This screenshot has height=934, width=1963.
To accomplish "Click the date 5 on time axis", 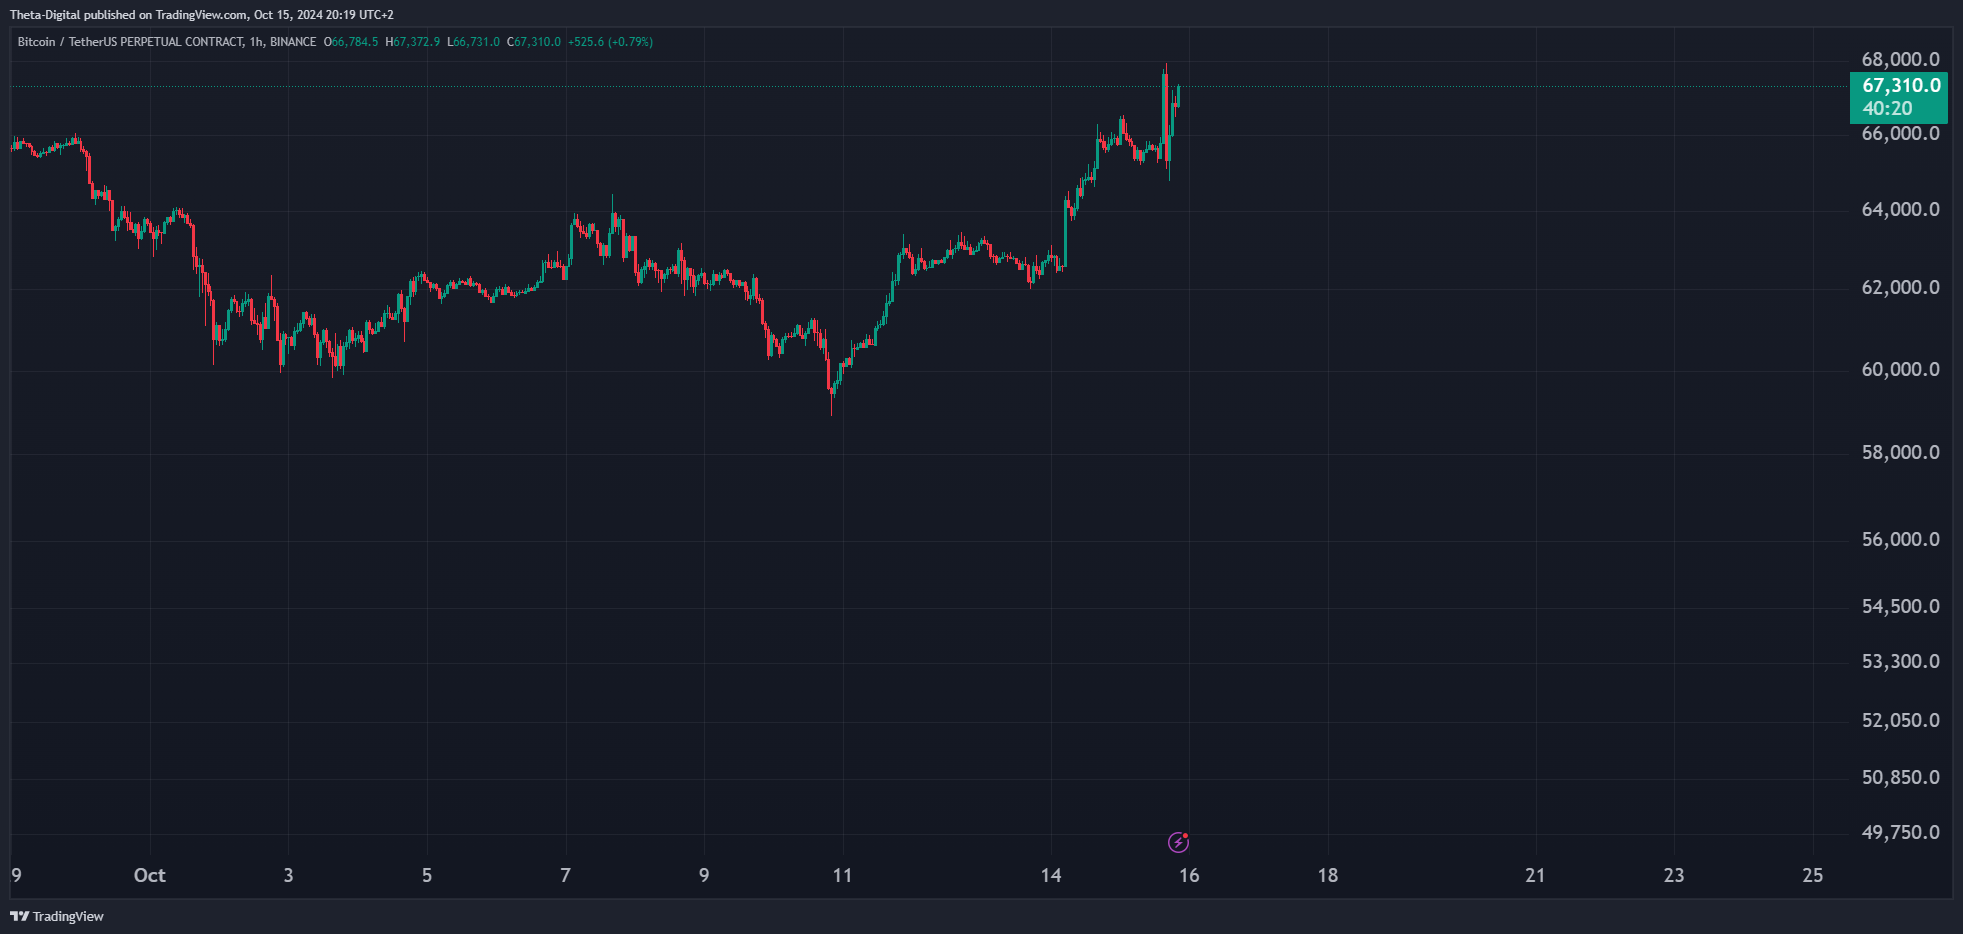I will (x=427, y=875).
